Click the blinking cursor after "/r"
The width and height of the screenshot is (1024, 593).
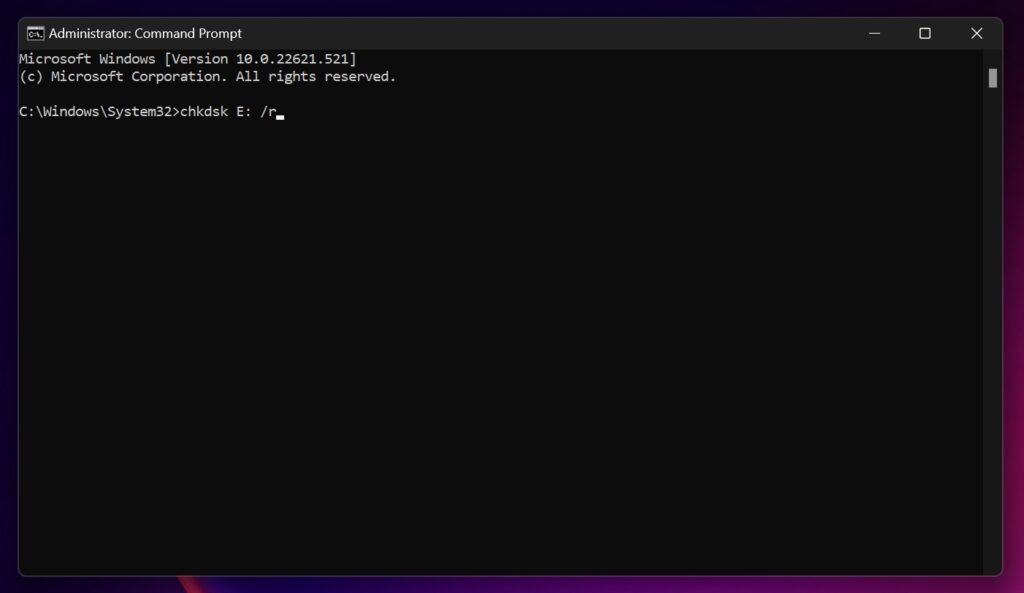pos(280,116)
